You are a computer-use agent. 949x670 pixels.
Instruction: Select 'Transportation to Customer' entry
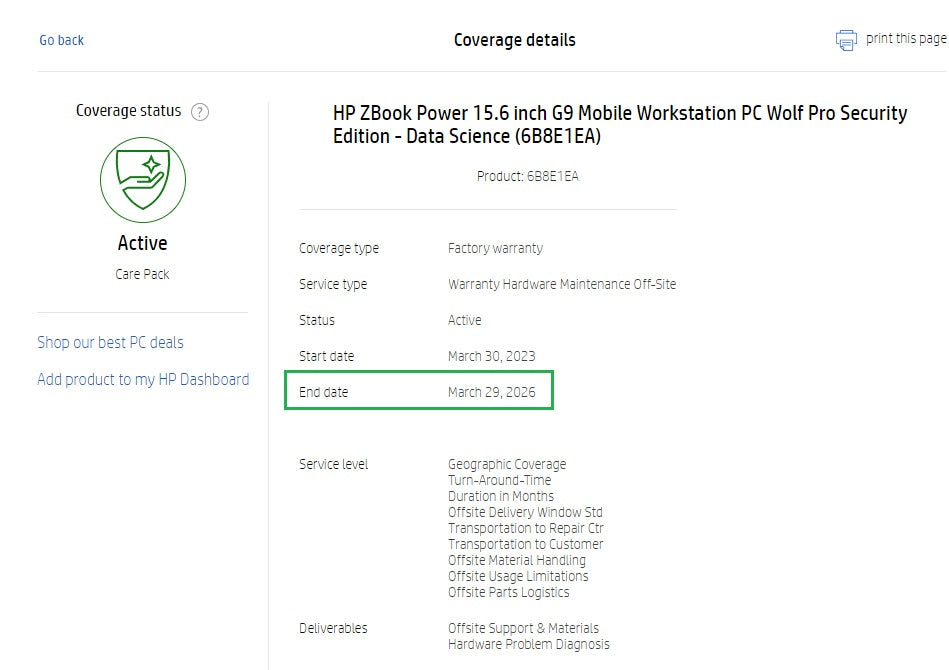coord(525,544)
